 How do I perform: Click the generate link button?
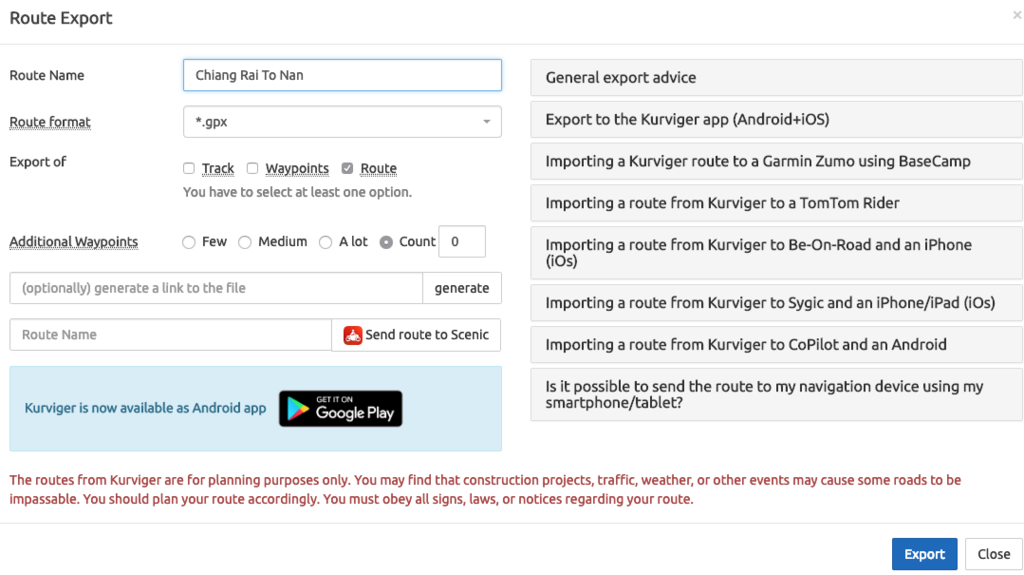[462, 288]
